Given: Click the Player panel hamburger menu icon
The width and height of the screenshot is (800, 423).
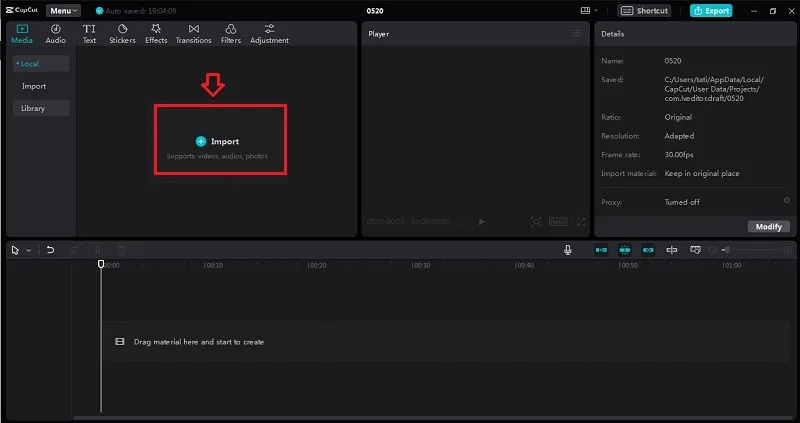Looking at the screenshot, I should click(x=576, y=34).
